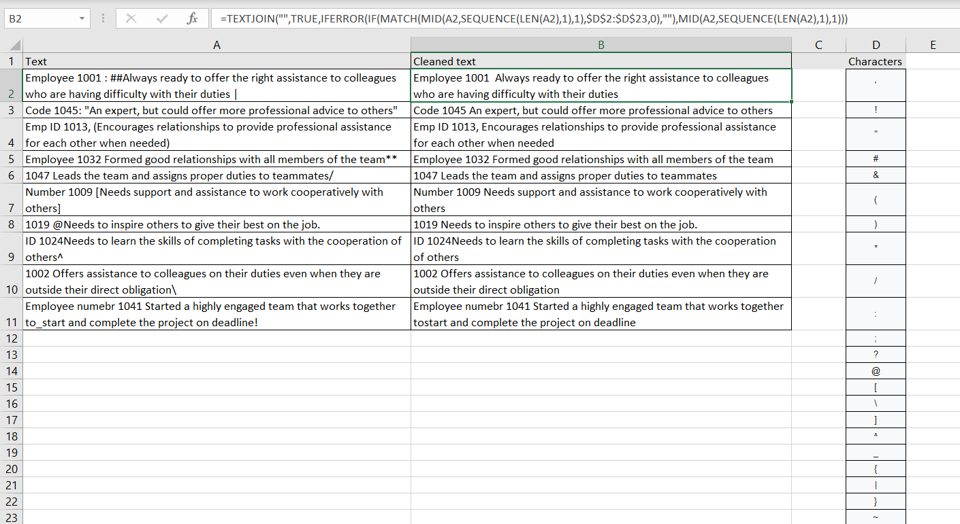Click the "Characters" header cell
Viewport: 960px width, 524px height.
coord(875,61)
